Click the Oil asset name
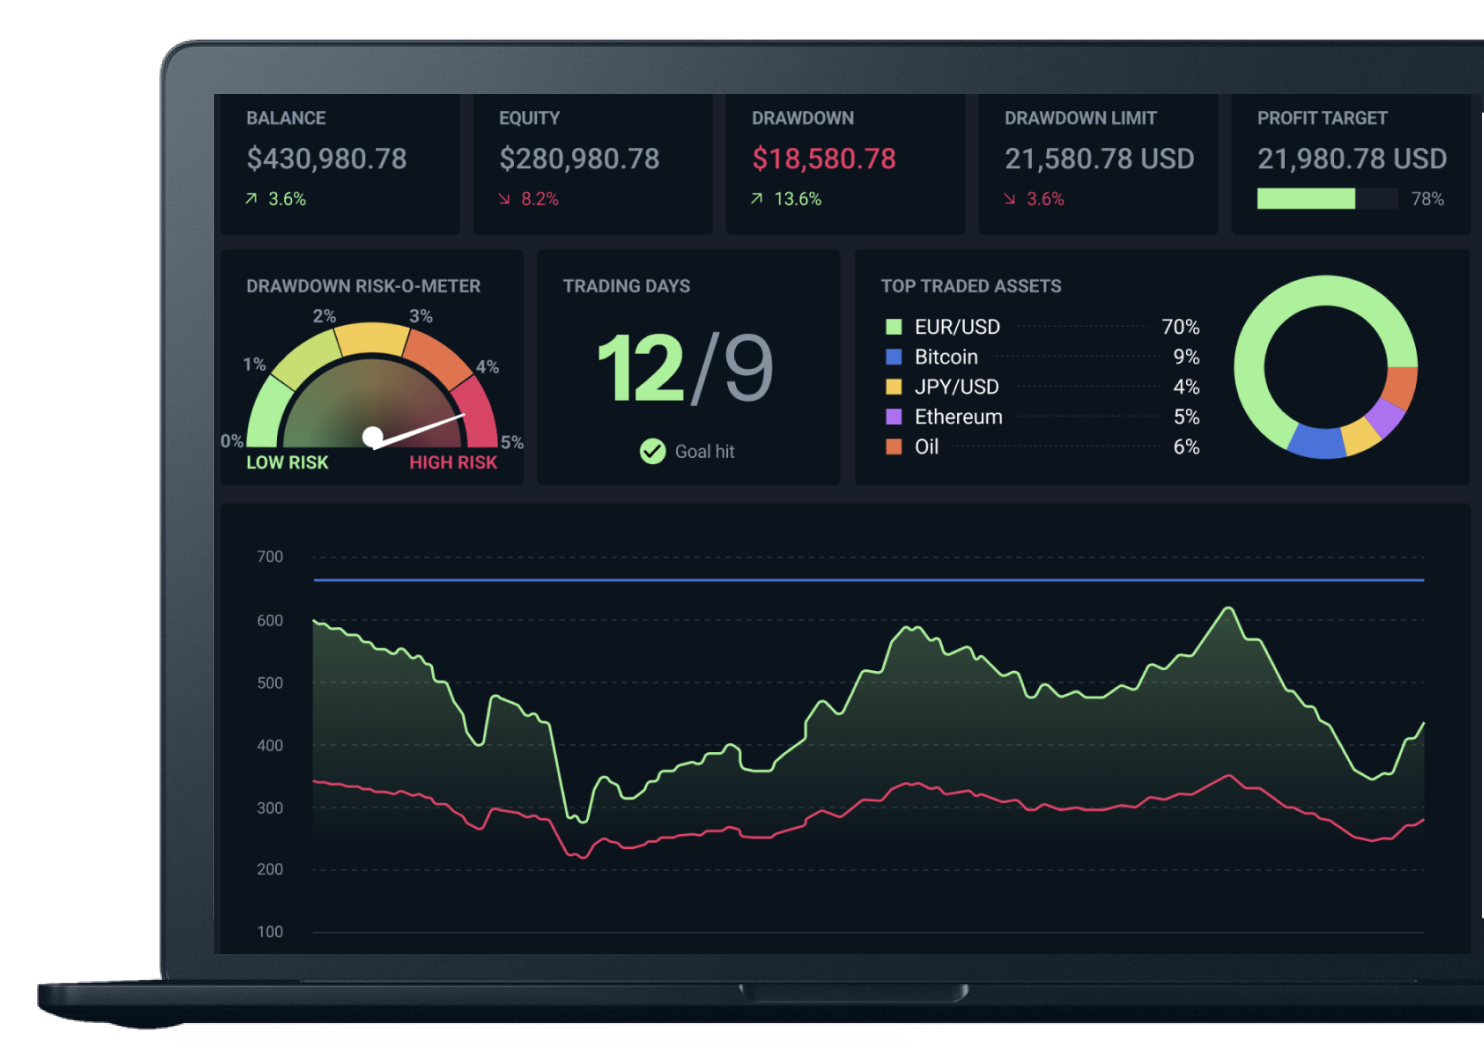Image resolution: width=1484 pixels, height=1044 pixels. point(927,447)
